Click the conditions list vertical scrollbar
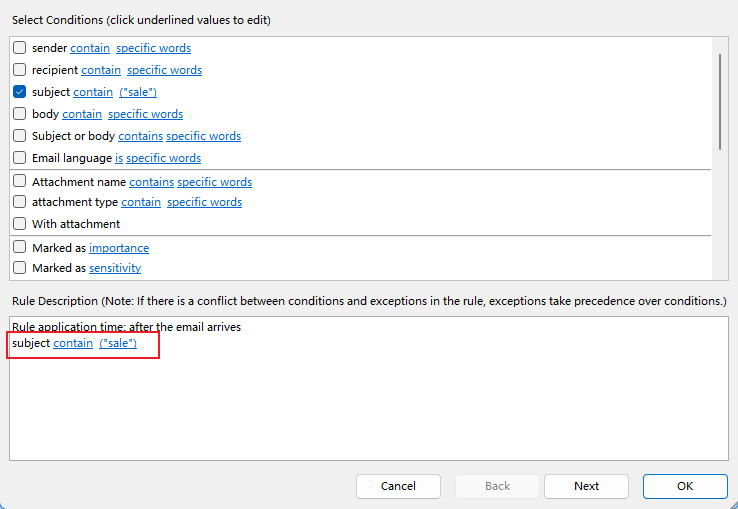 [720, 102]
